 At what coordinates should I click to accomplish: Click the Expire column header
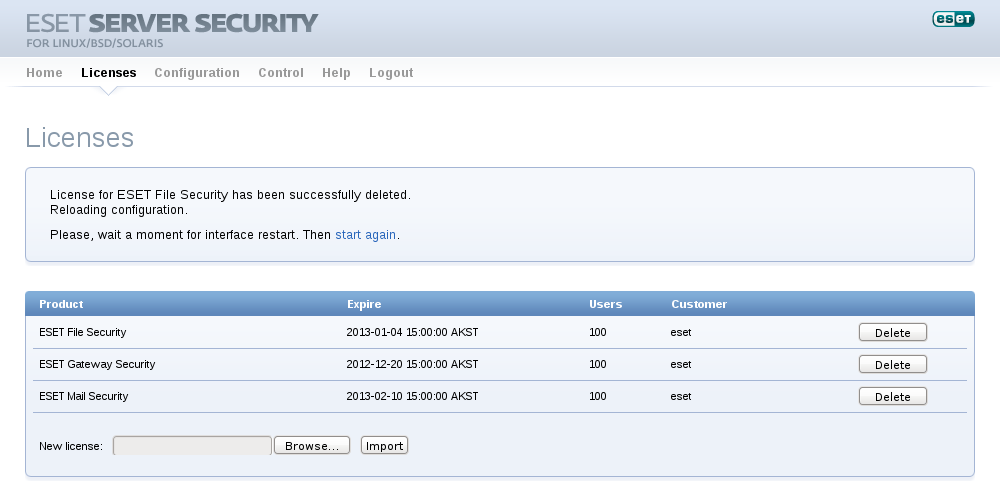(x=364, y=304)
